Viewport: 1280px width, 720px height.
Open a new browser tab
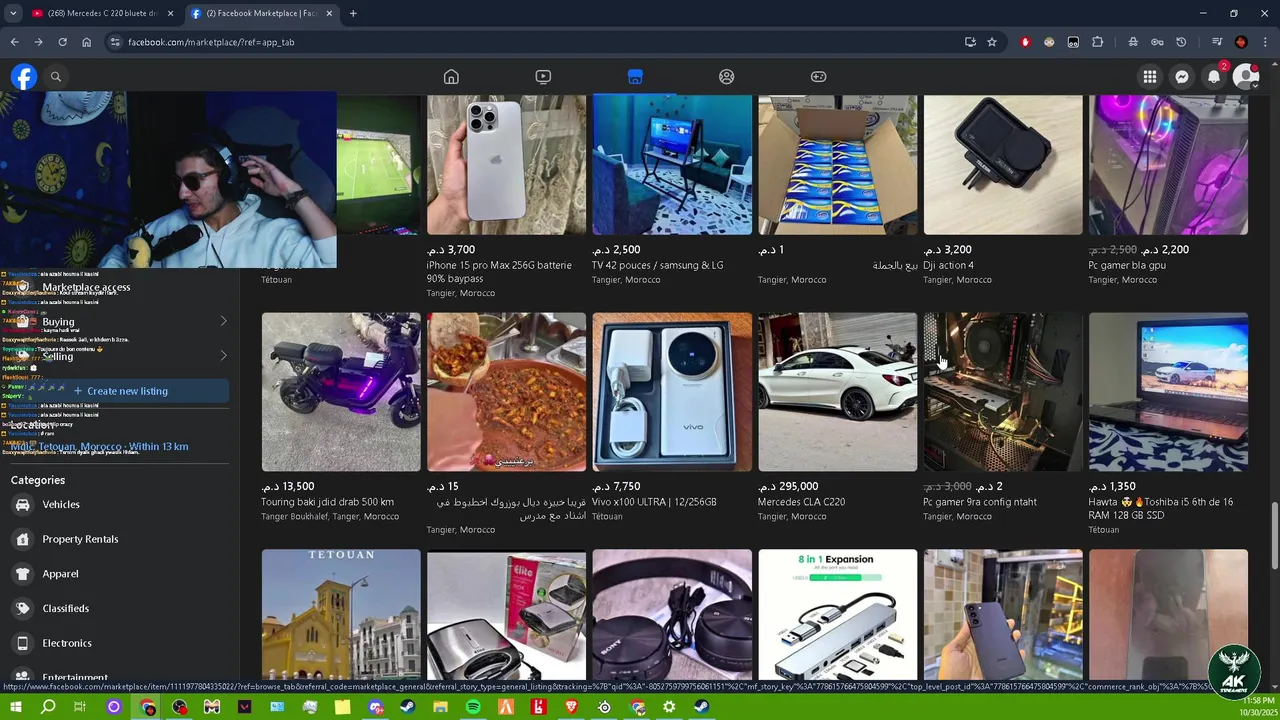(353, 13)
